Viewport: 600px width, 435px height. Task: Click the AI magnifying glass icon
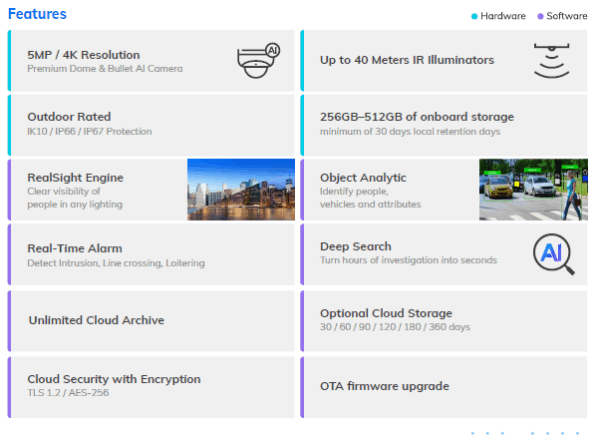point(553,254)
